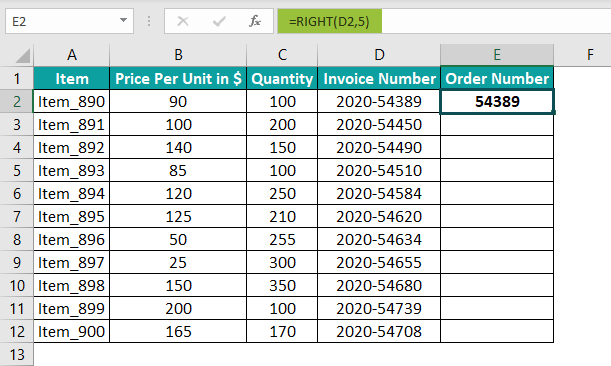This screenshot has width=611, height=366.
Task: Click price cell '165' in row 12
Action: 178,331
